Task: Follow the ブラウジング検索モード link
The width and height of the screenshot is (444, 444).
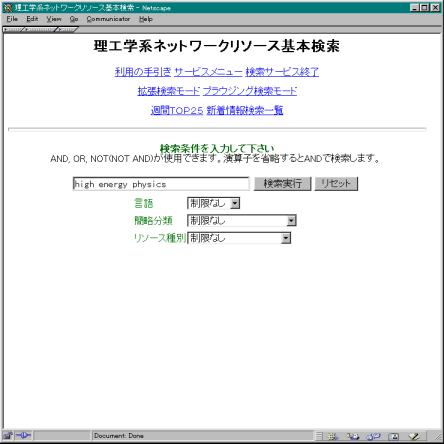Action: (250, 91)
